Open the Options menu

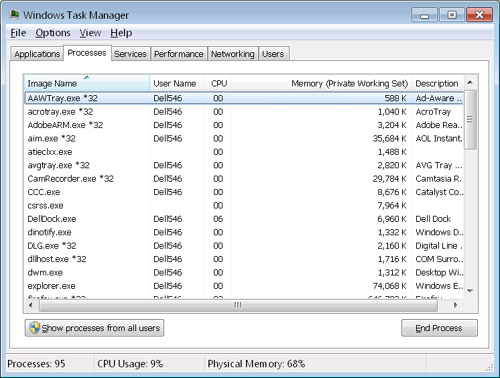53,33
